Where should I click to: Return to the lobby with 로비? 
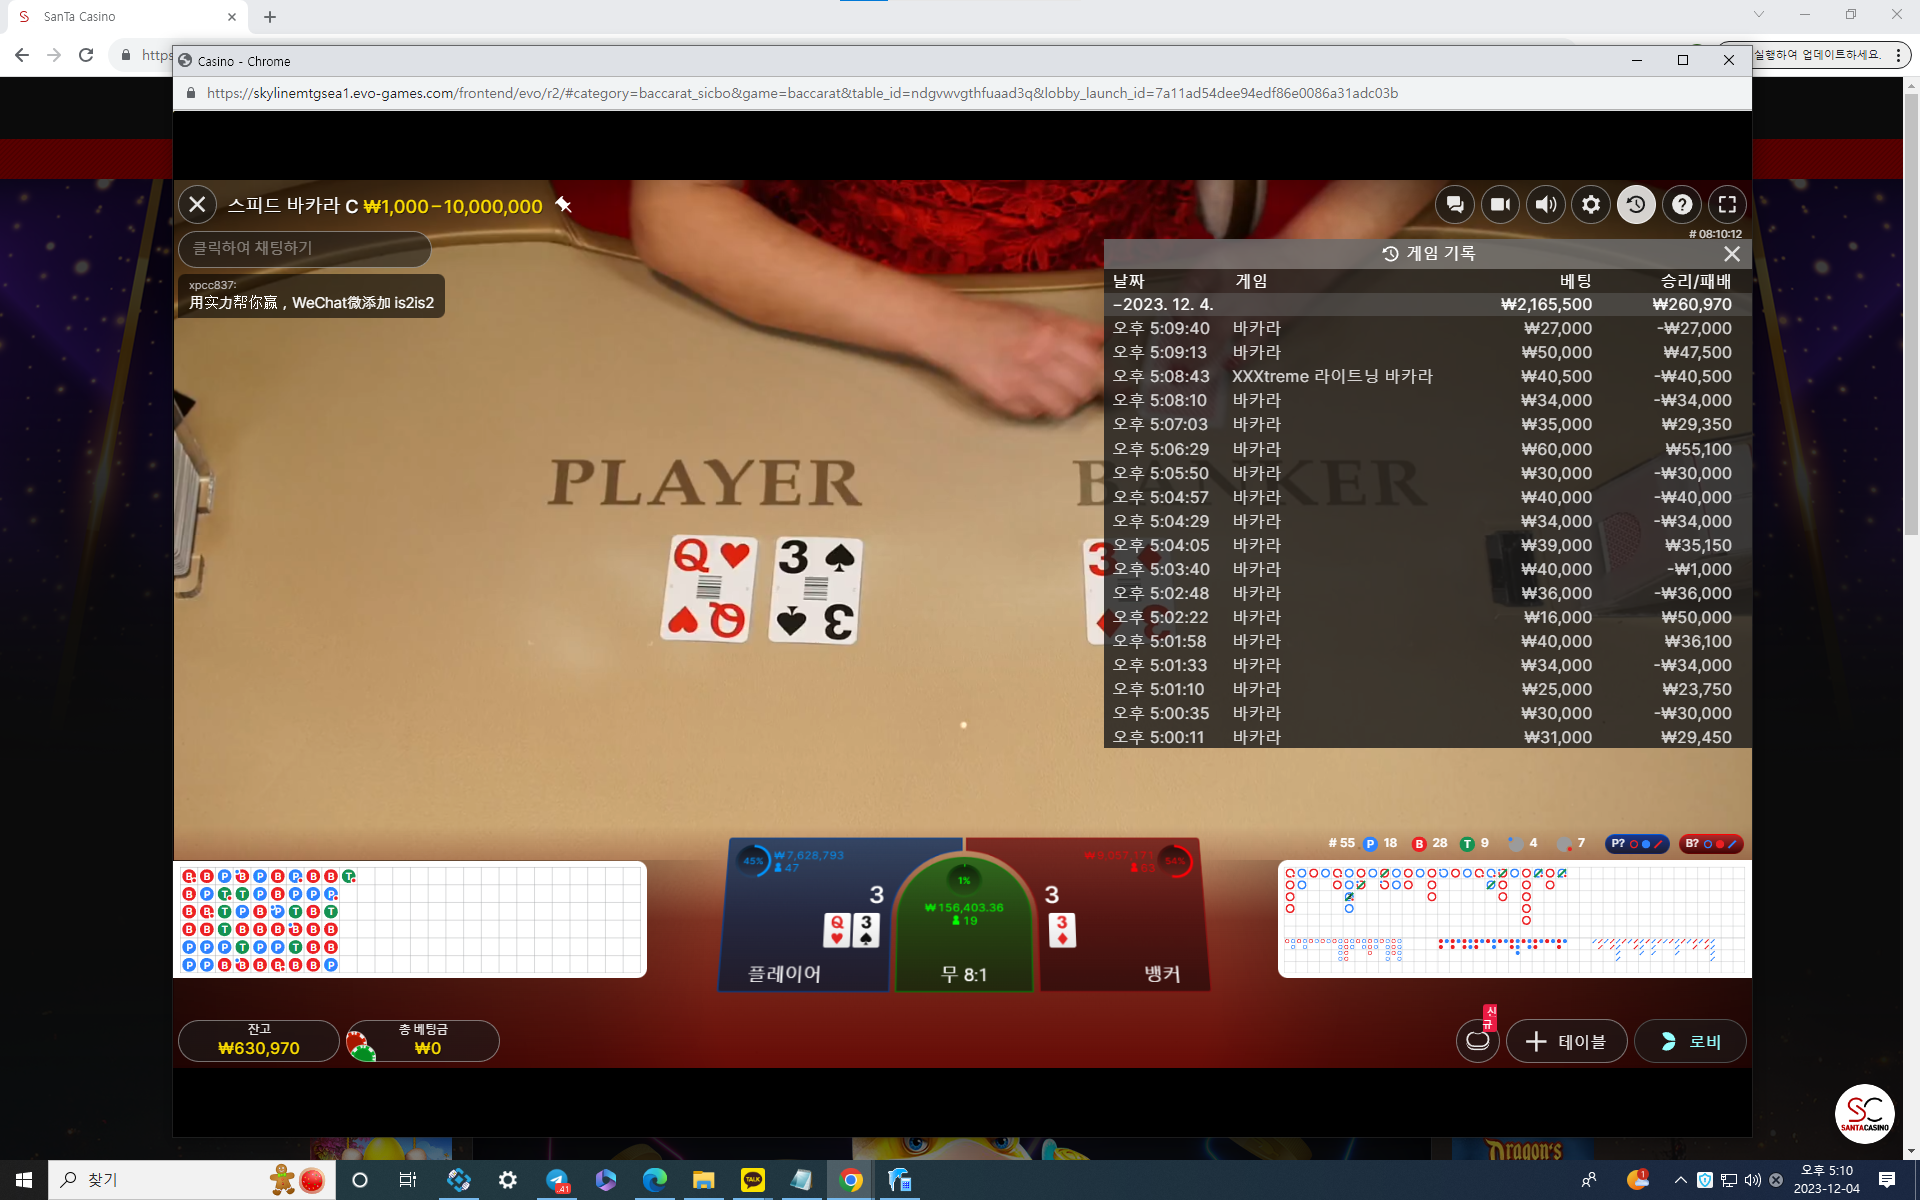(1690, 1042)
